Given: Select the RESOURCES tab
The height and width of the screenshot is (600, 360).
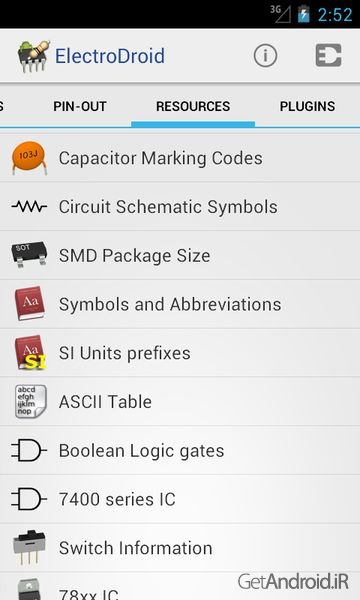Looking at the screenshot, I should coord(193,106).
